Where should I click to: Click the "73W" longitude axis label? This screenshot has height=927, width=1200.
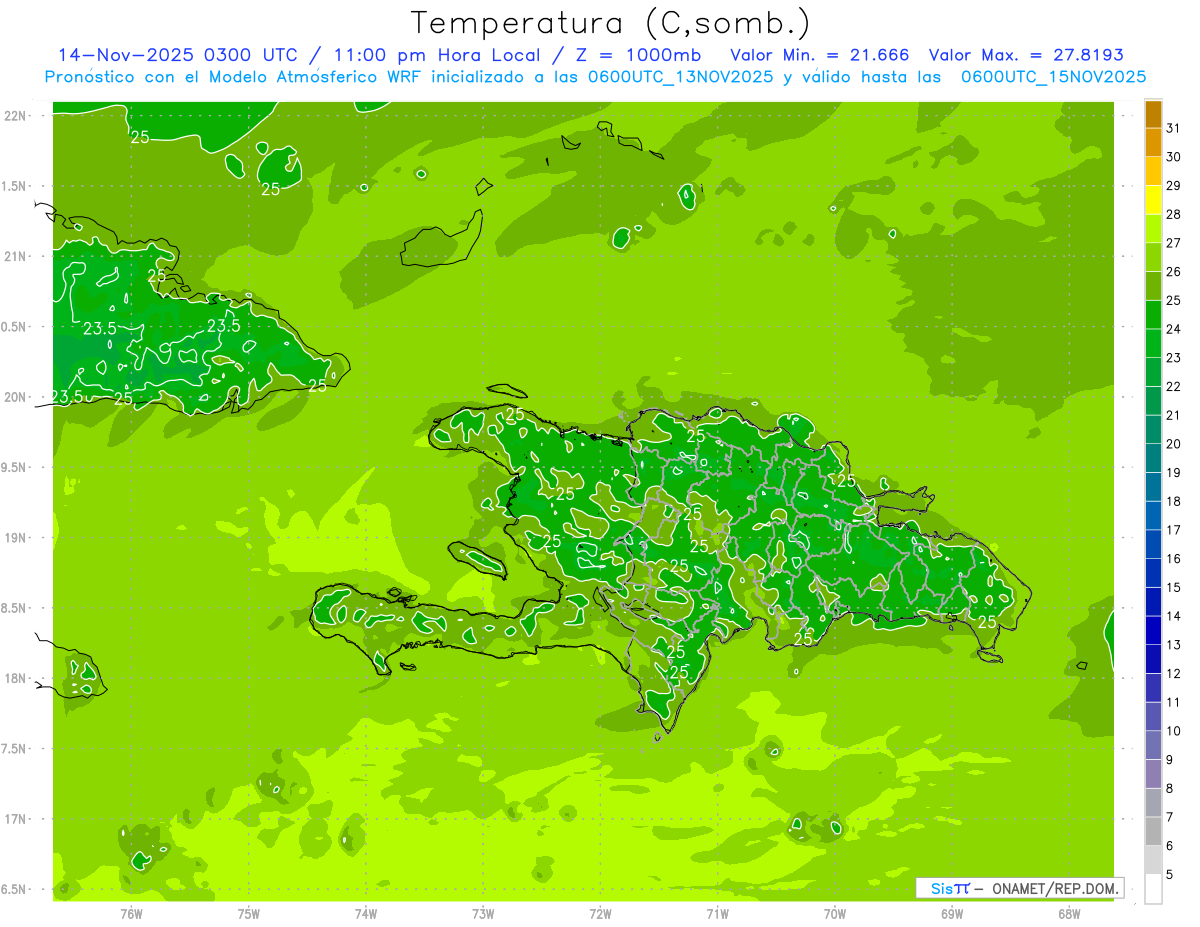[483, 914]
